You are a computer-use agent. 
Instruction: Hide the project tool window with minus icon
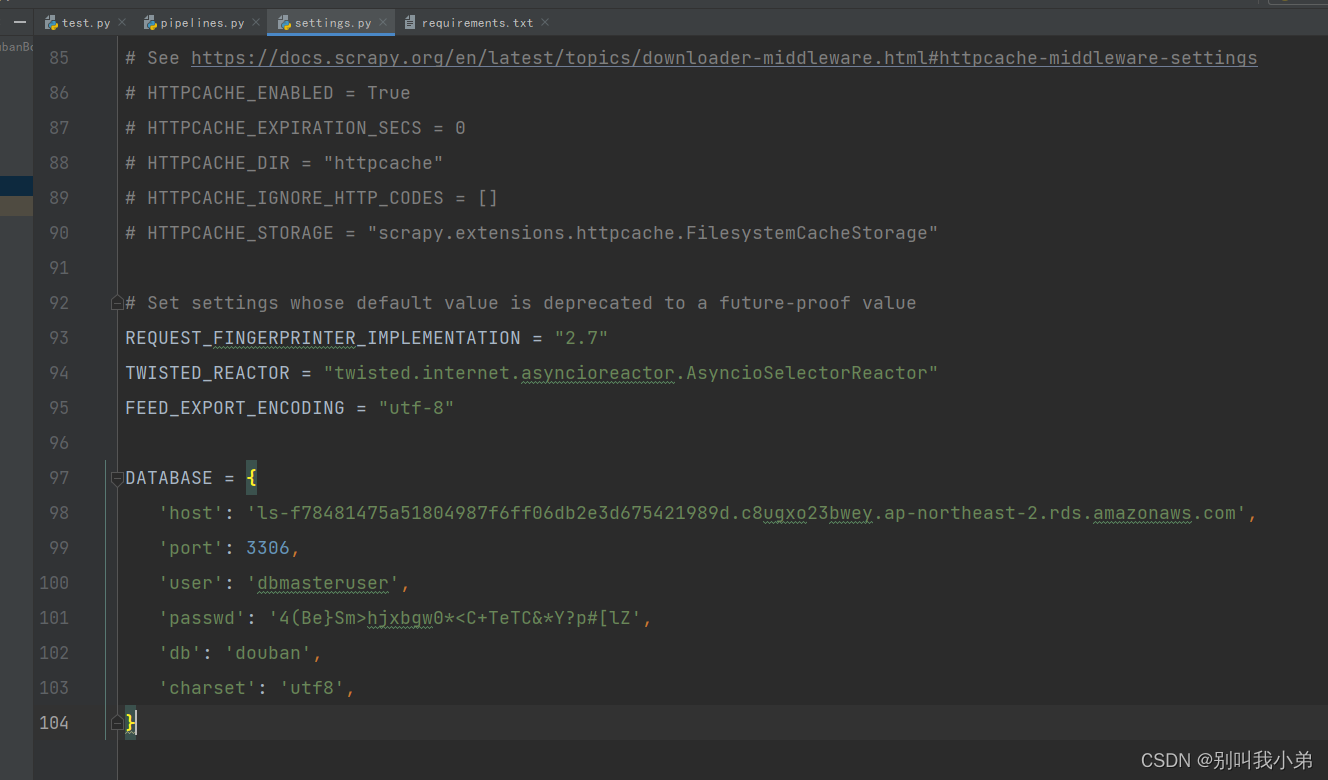click(19, 22)
